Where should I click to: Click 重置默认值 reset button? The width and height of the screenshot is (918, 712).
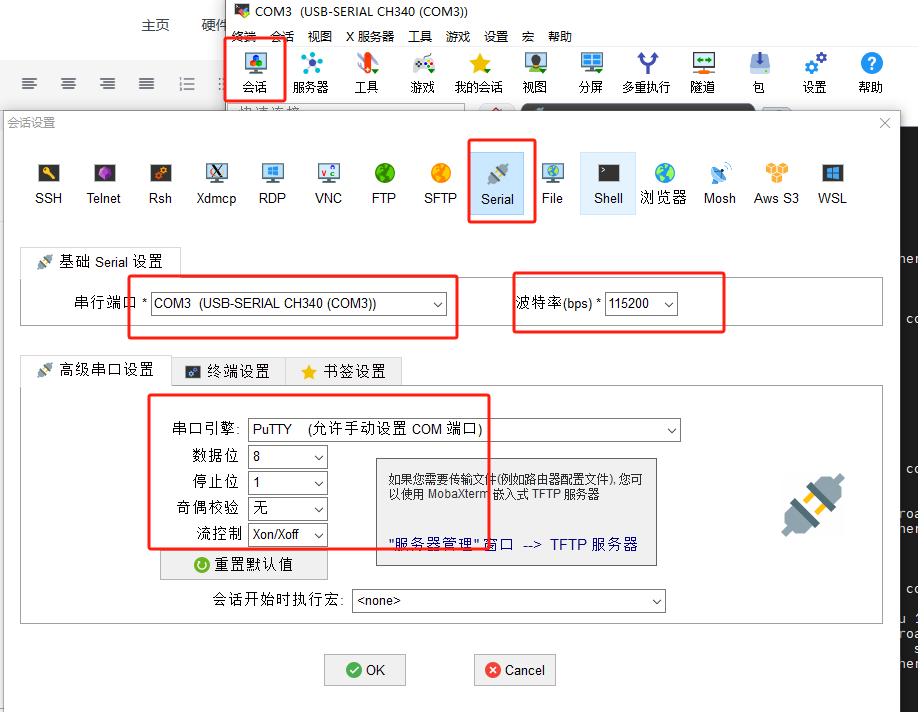coord(244,564)
